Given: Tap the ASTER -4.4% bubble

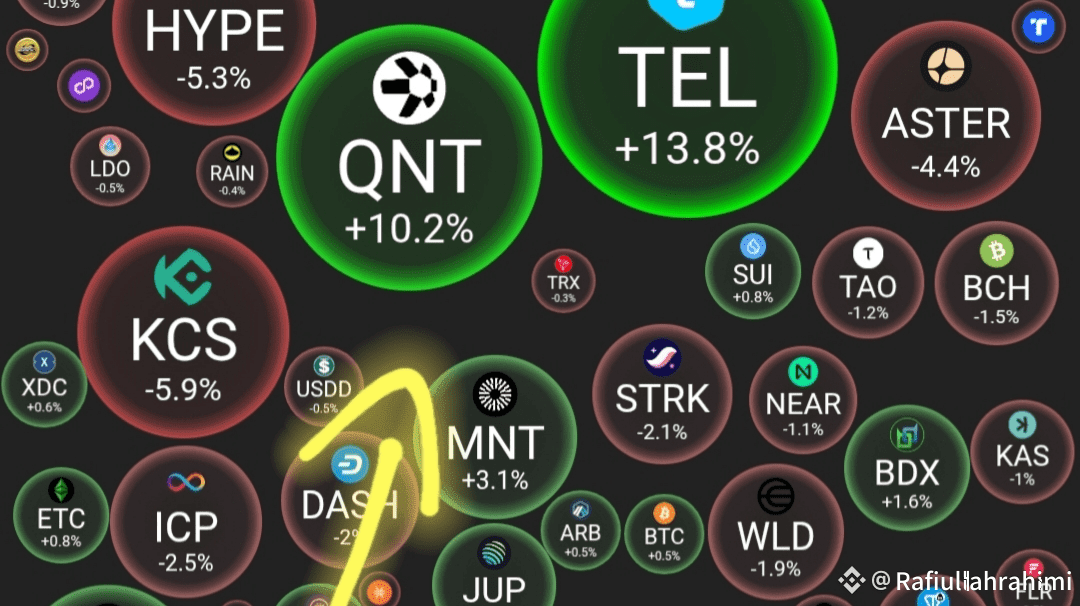Looking at the screenshot, I should (946, 116).
